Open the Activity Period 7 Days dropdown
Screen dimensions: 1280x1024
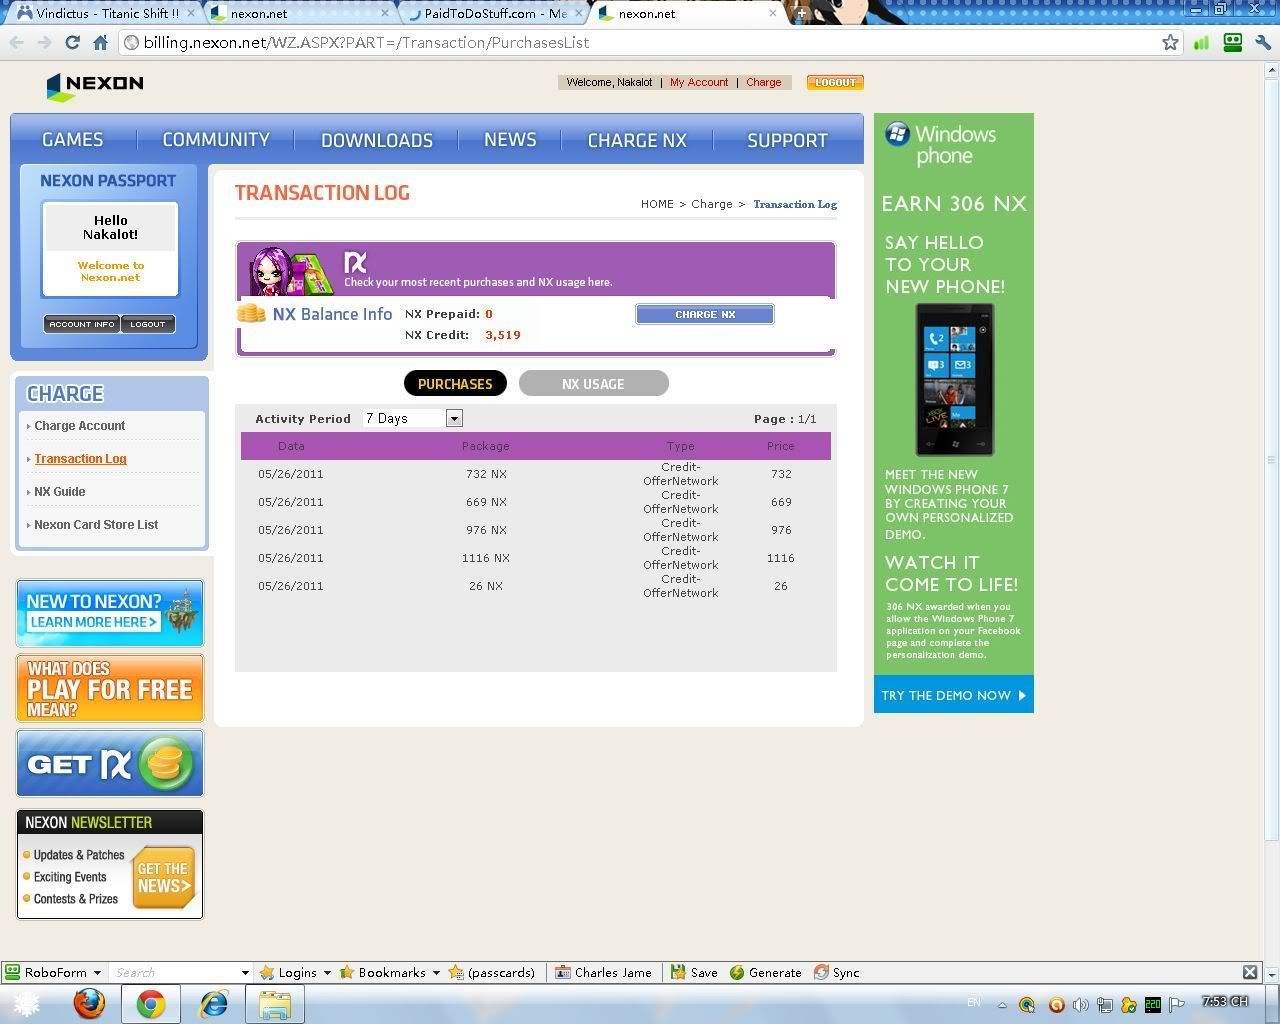click(413, 418)
